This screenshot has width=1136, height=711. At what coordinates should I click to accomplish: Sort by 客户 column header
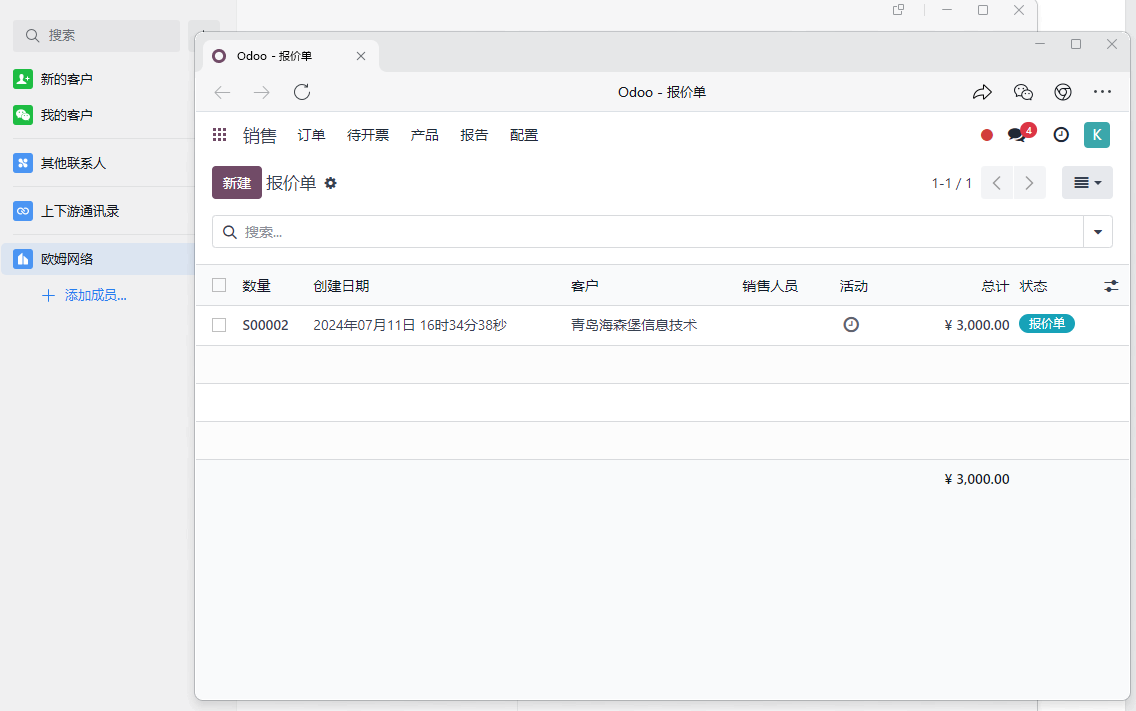(x=585, y=286)
